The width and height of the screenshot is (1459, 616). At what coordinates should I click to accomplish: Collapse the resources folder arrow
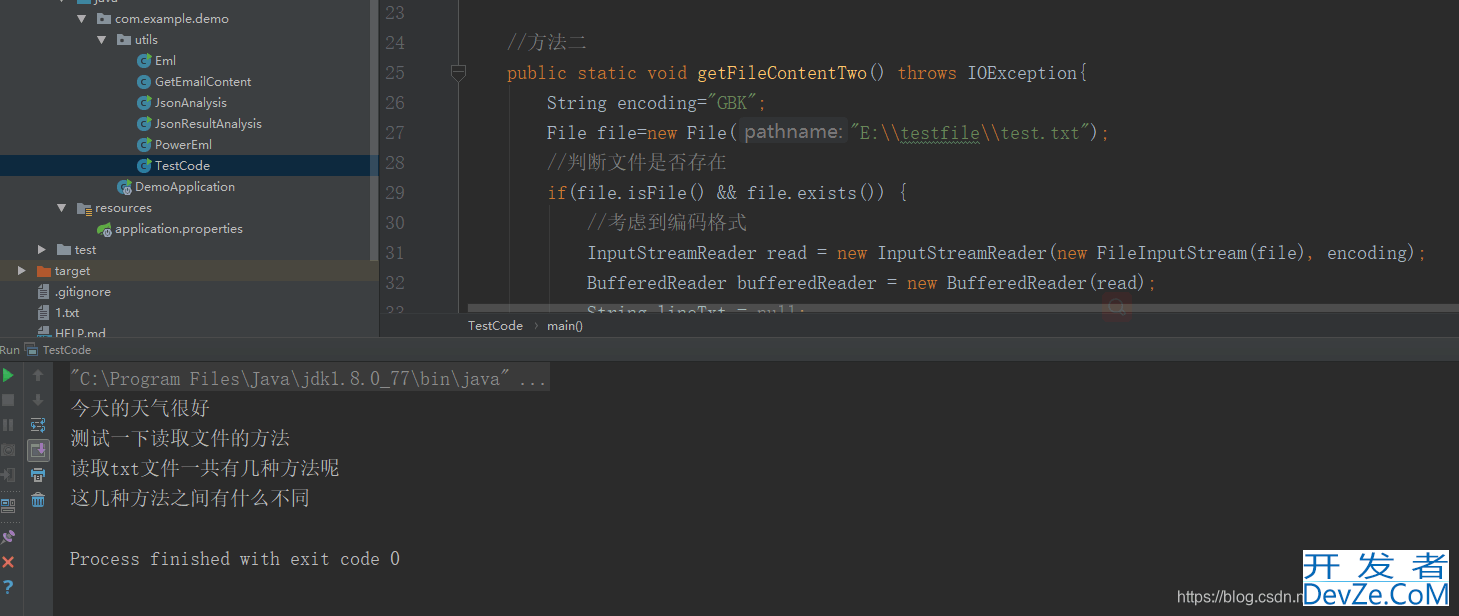pyautogui.click(x=62, y=208)
